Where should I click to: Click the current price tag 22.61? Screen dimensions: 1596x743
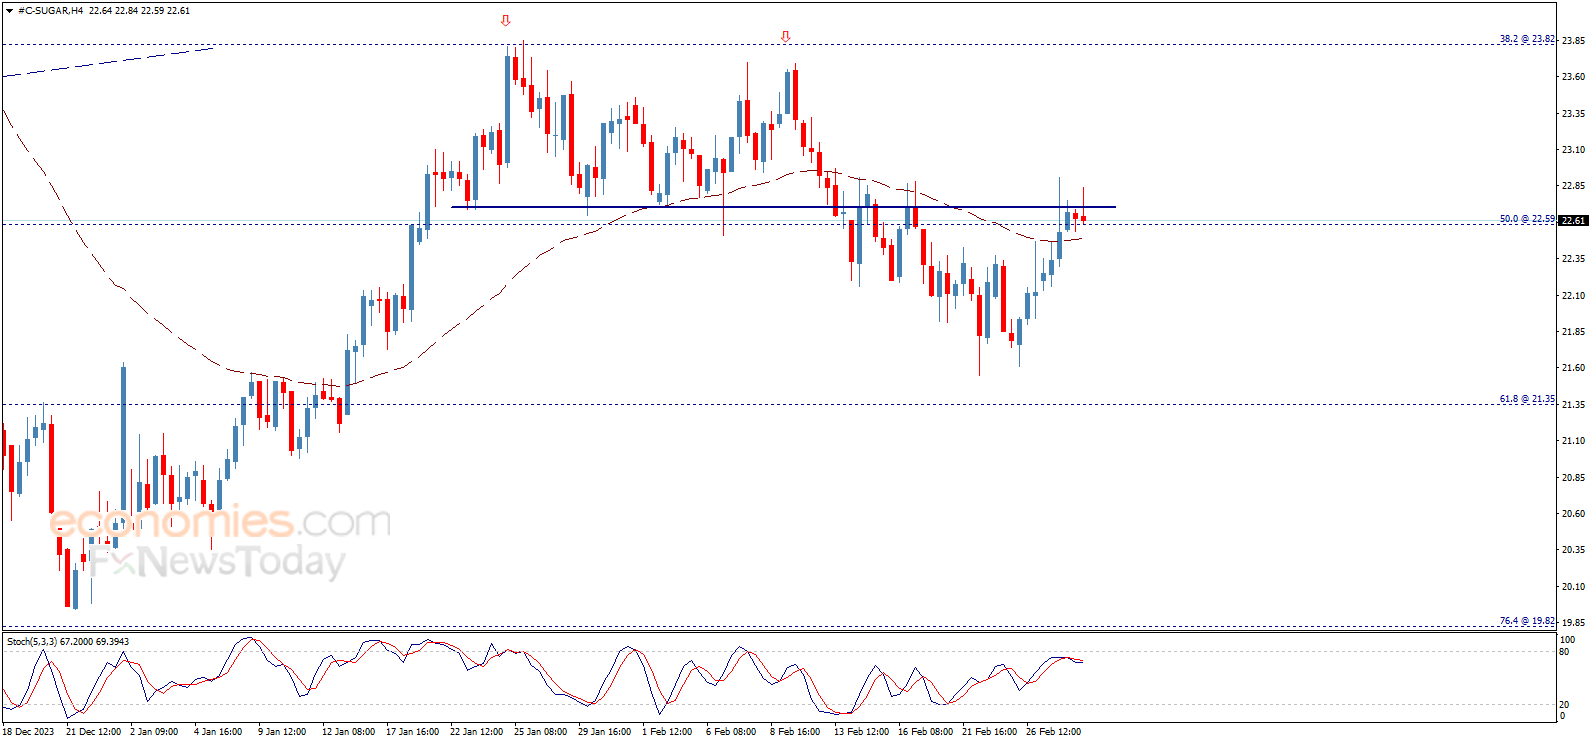point(1574,220)
